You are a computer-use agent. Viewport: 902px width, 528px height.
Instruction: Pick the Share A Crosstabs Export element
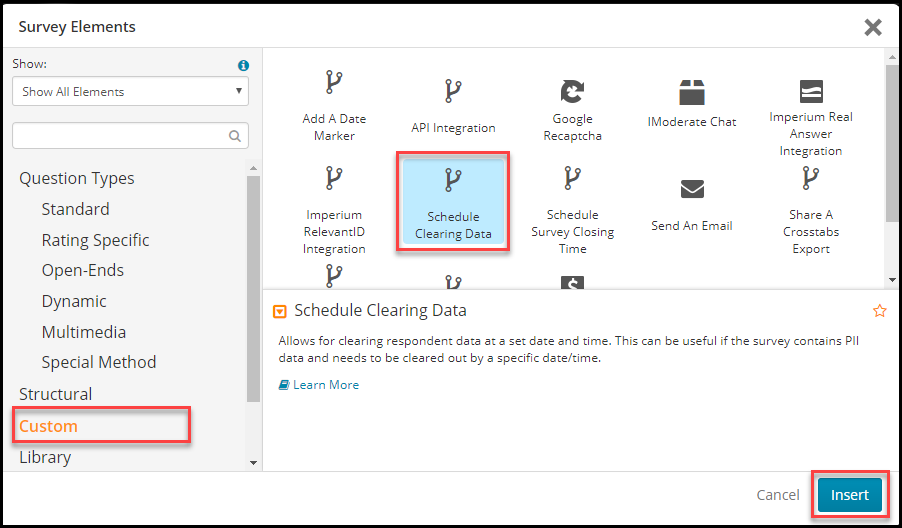pos(811,211)
